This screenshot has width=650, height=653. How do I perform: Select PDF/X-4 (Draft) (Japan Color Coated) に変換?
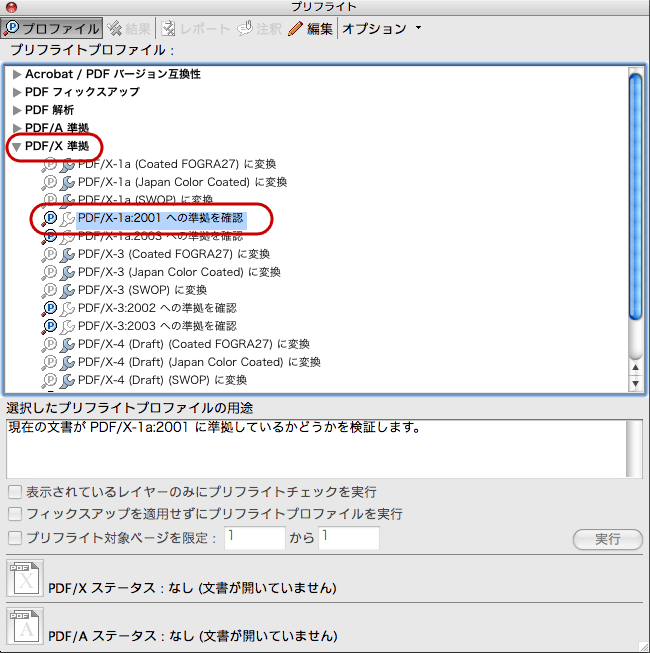click(x=199, y=362)
